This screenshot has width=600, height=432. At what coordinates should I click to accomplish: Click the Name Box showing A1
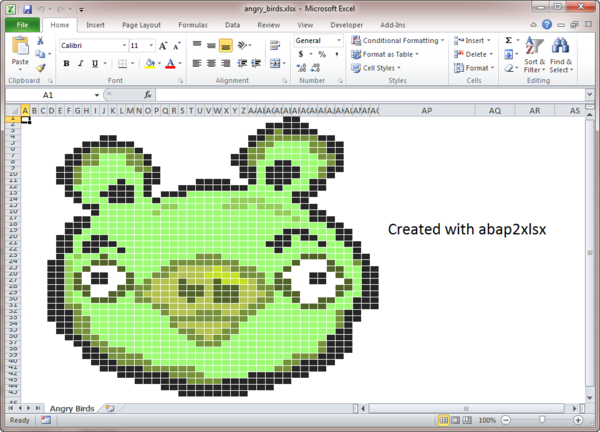tap(49, 95)
